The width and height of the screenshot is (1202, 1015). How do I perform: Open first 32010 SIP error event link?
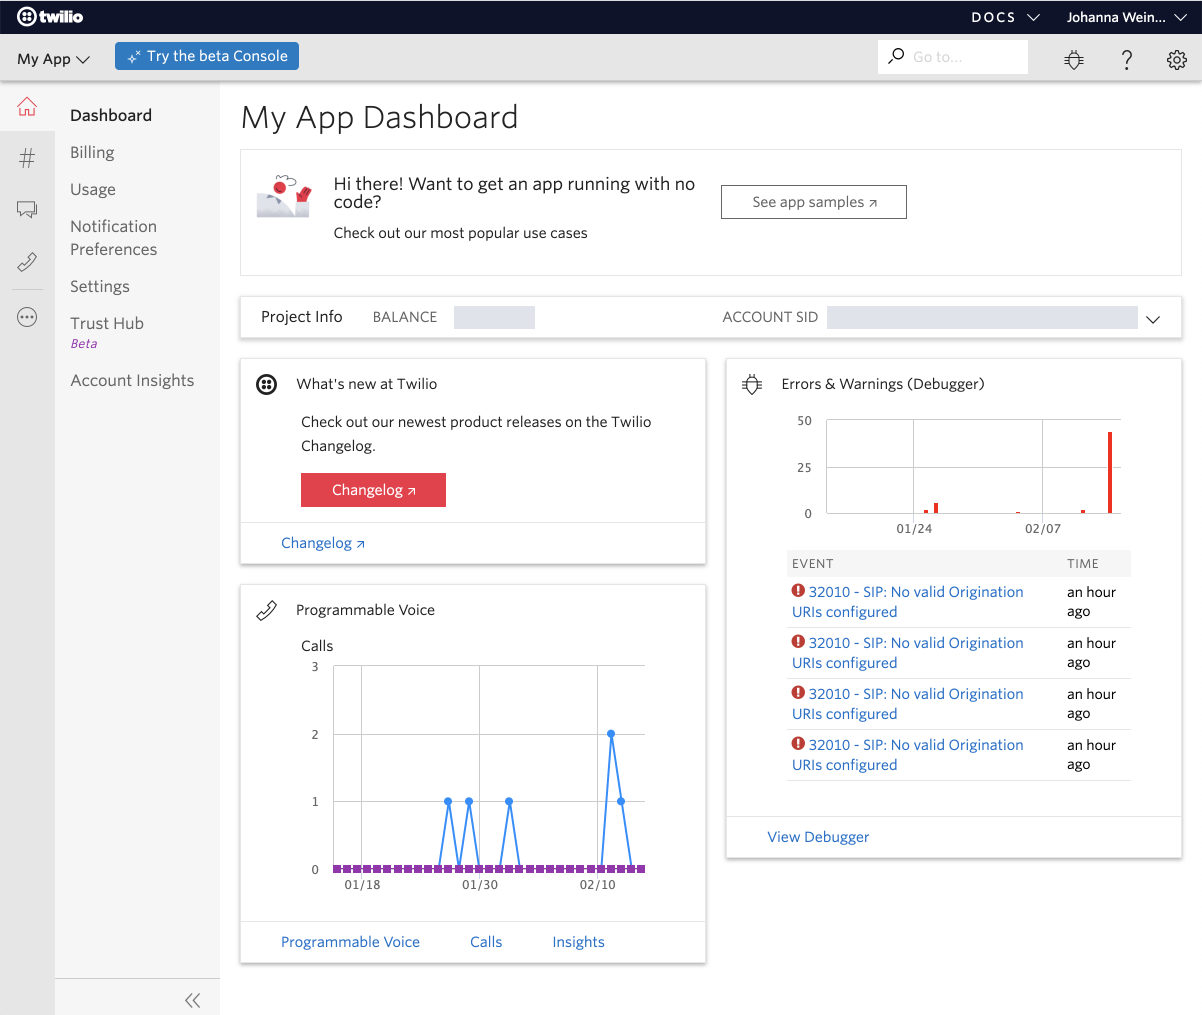(908, 602)
